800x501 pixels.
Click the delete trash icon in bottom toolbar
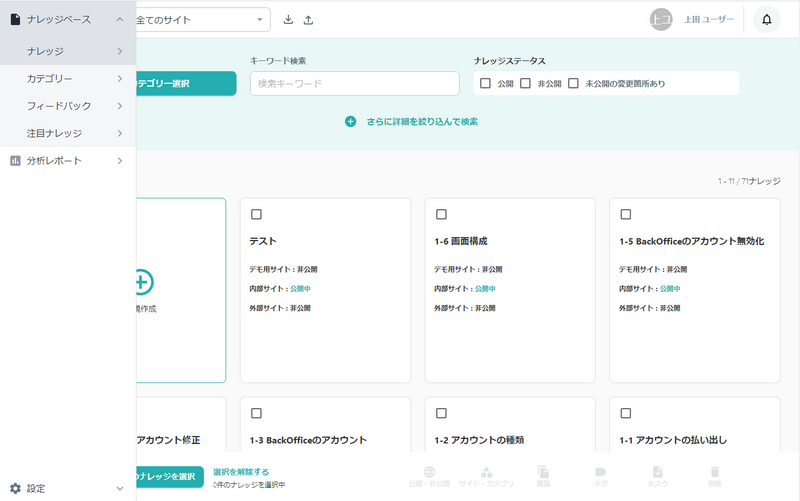[714, 476]
